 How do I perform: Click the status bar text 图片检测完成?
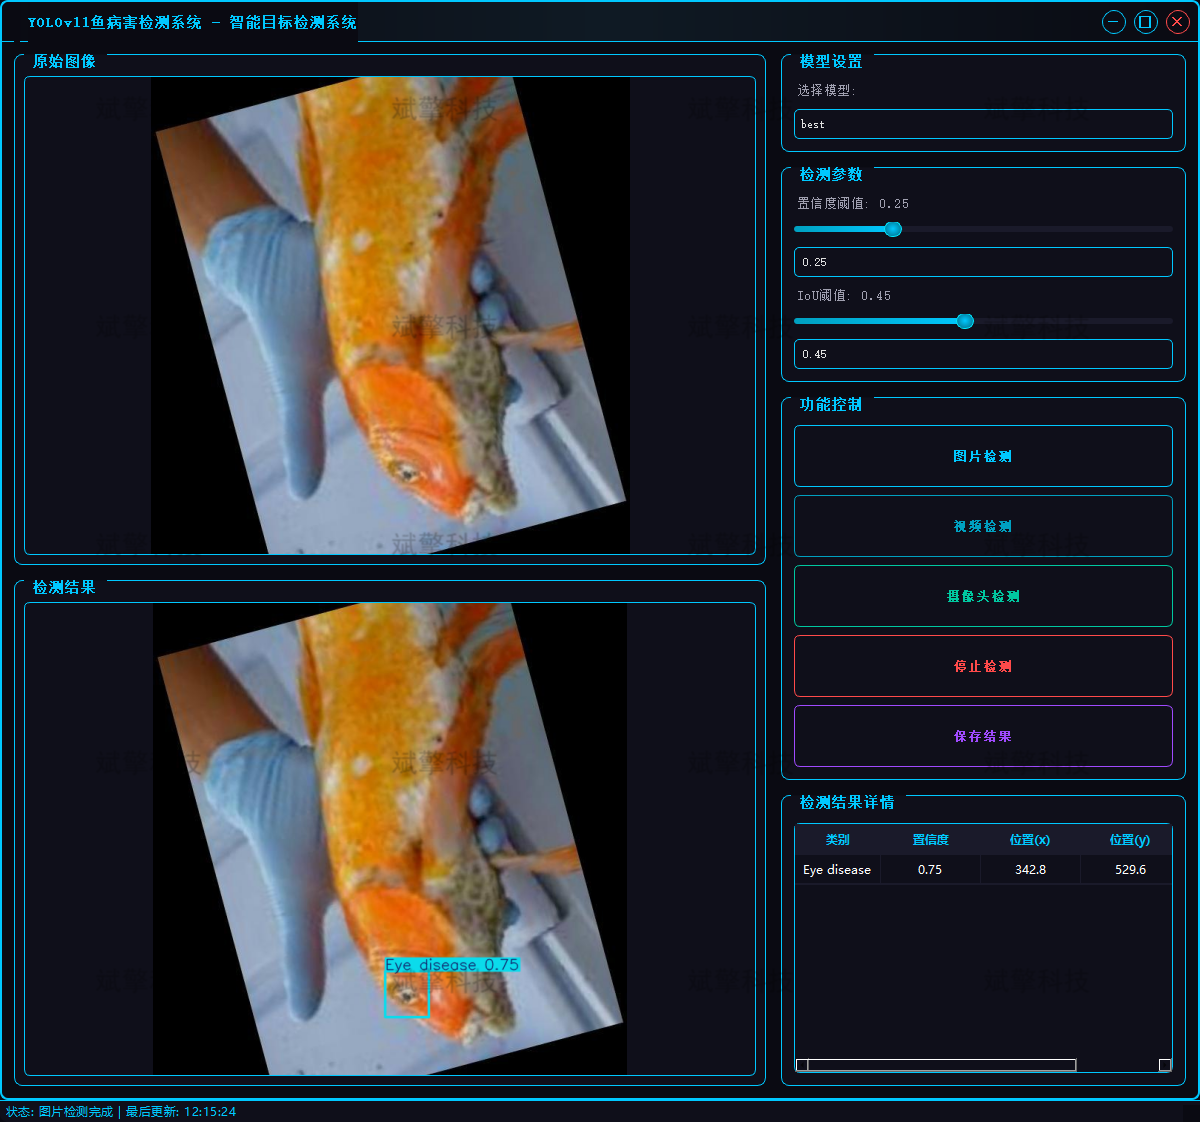[76, 1112]
